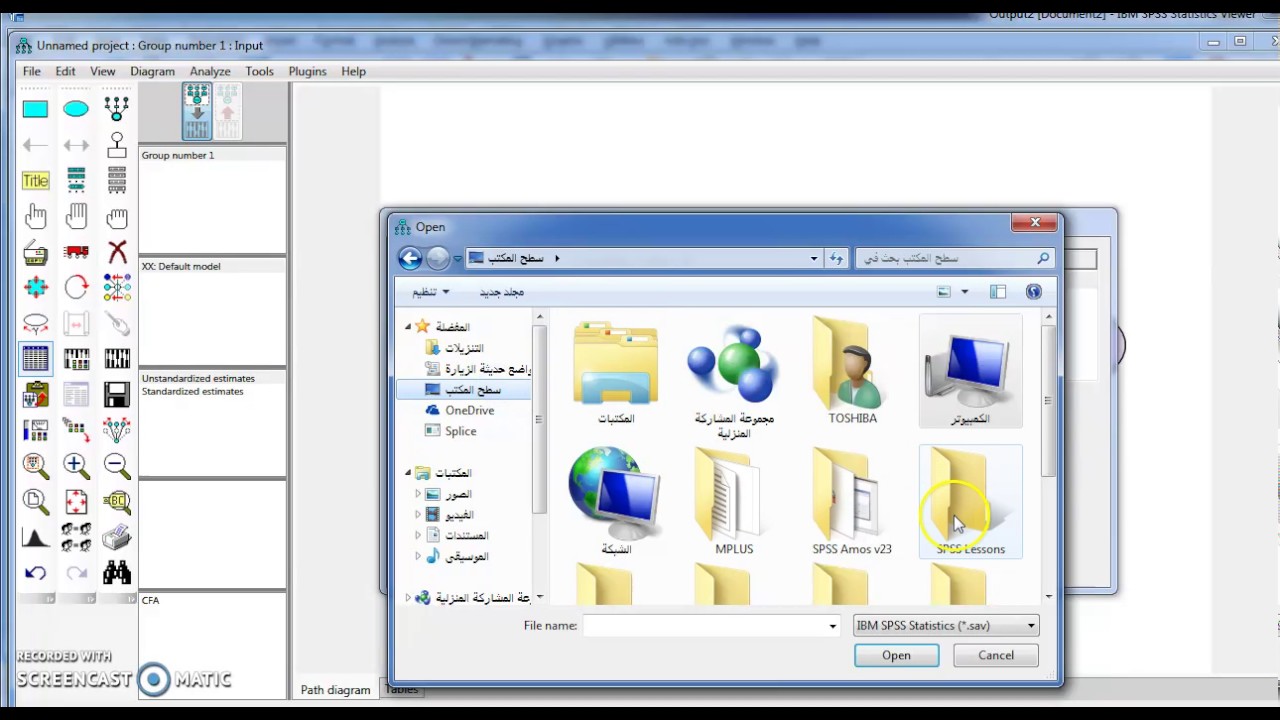The width and height of the screenshot is (1280, 720).
Task: Select Group number 1 in groups panel
Action: [178, 155]
